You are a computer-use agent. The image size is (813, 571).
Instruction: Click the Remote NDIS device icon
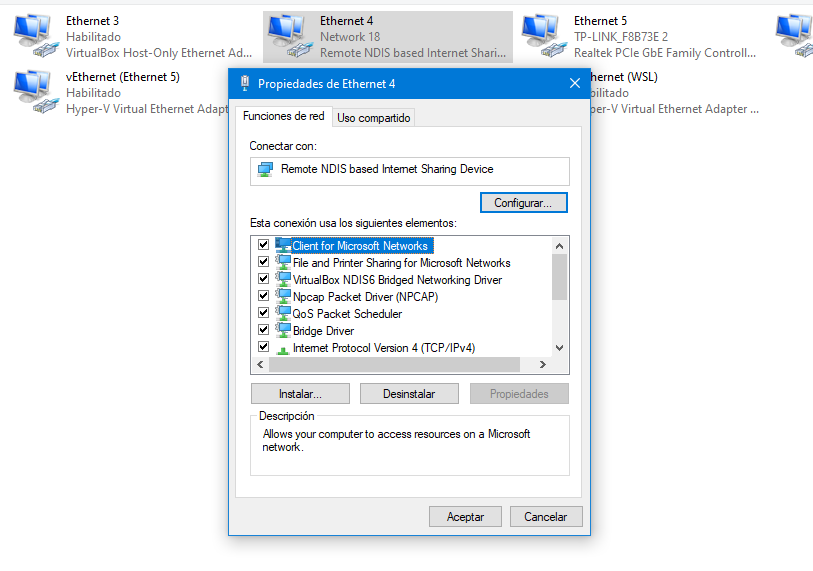point(265,169)
